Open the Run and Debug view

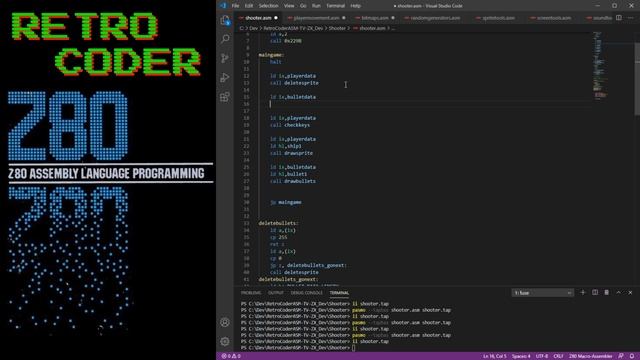pos(225,78)
